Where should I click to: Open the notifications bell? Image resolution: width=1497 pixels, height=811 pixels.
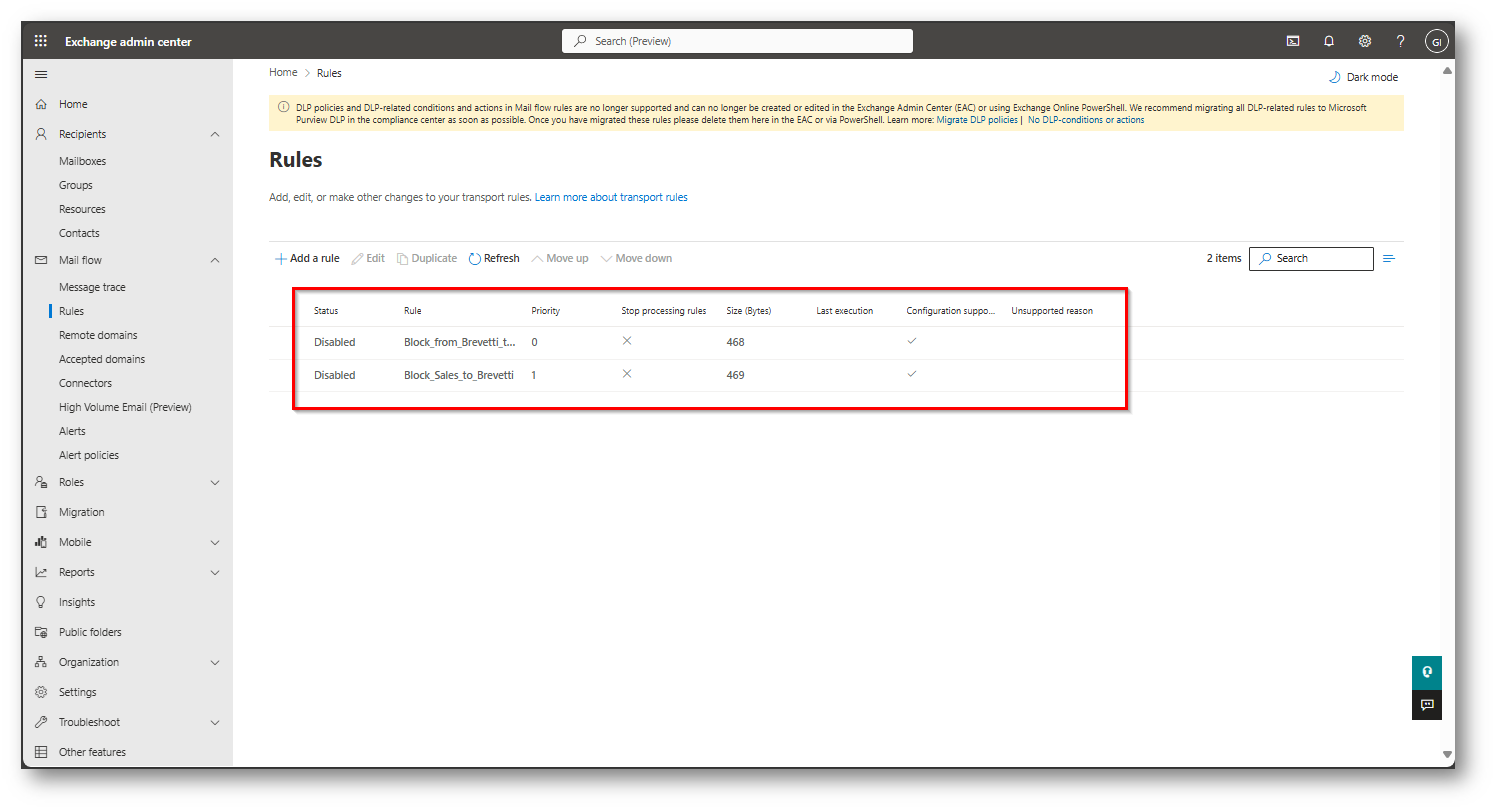click(1329, 41)
